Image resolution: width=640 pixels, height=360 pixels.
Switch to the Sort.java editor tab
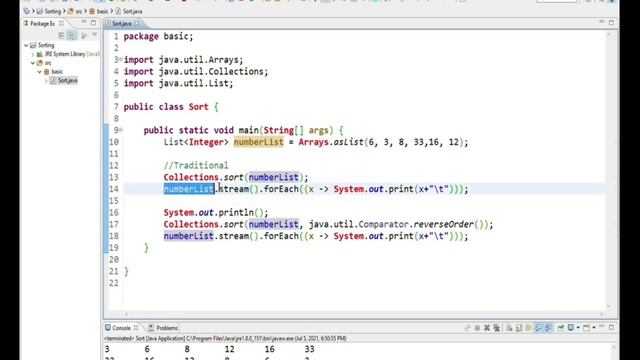pos(121,24)
